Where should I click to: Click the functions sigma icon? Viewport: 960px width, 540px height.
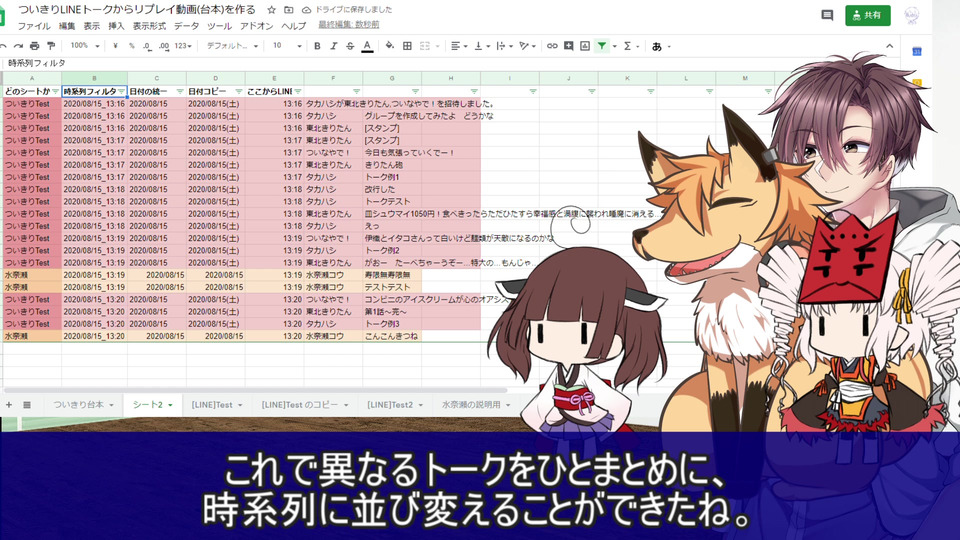click(x=628, y=46)
